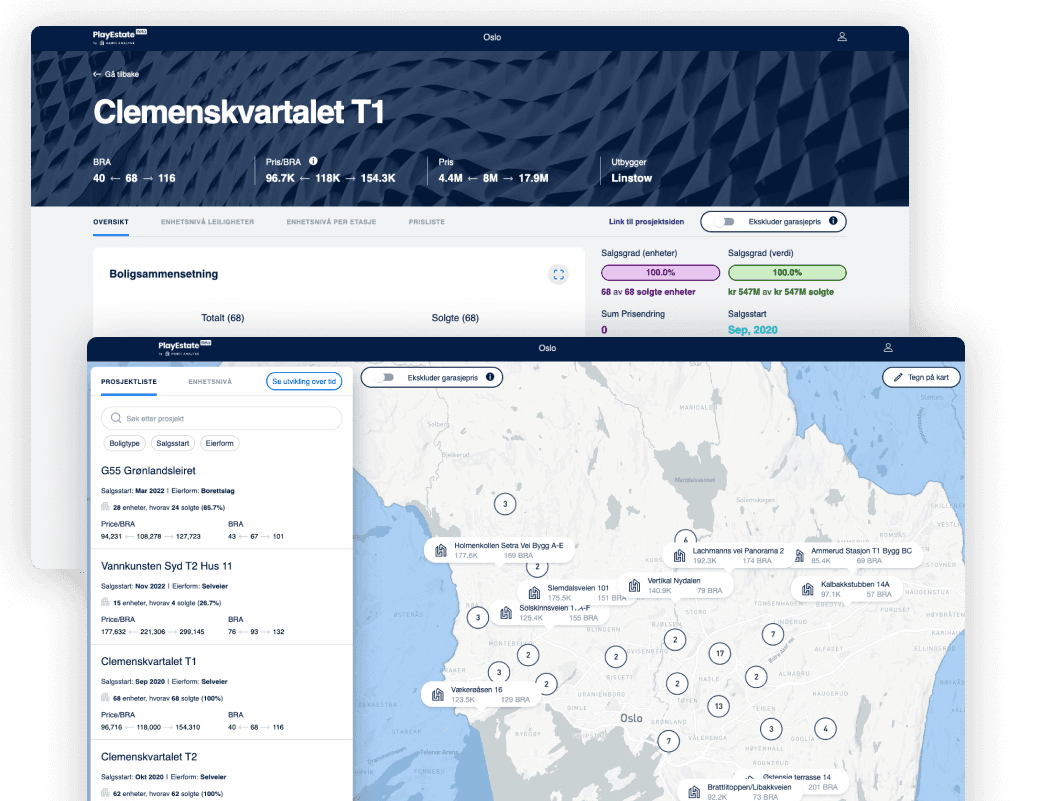Switch to the Enhetsnivå tab
The height and width of the screenshot is (801, 1053).
point(210,381)
